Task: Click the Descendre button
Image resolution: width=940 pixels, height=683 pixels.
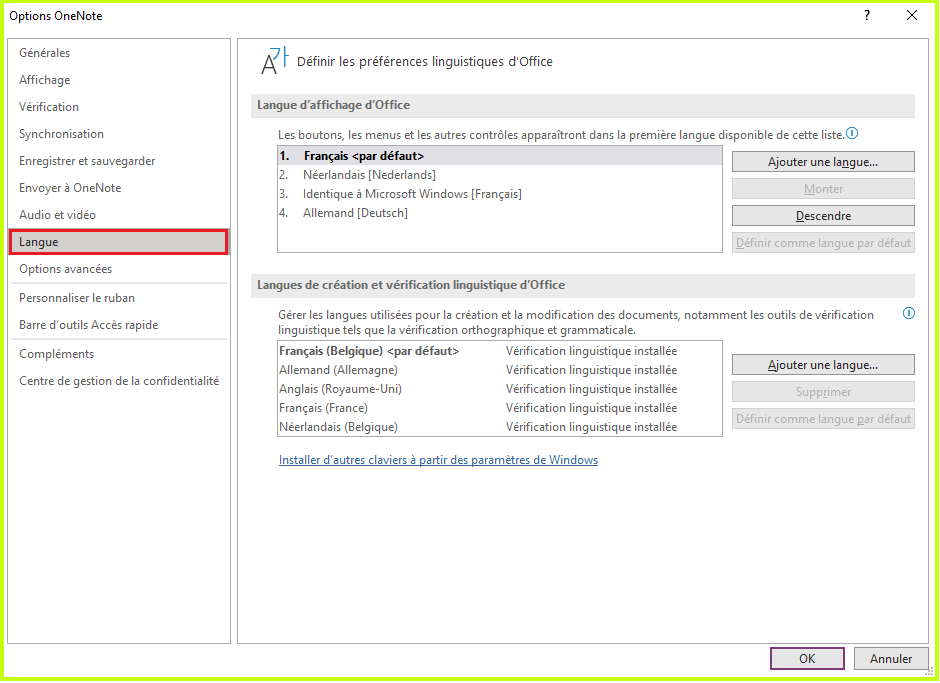Action: [x=823, y=216]
